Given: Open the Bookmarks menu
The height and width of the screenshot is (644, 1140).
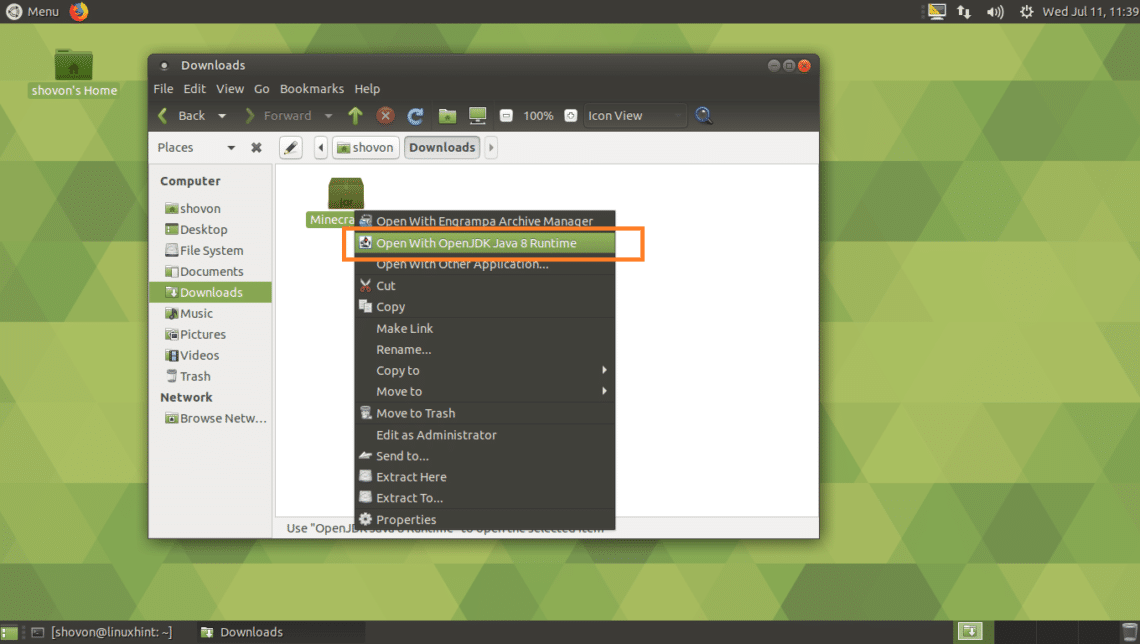Looking at the screenshot, I should click(311, 89).
